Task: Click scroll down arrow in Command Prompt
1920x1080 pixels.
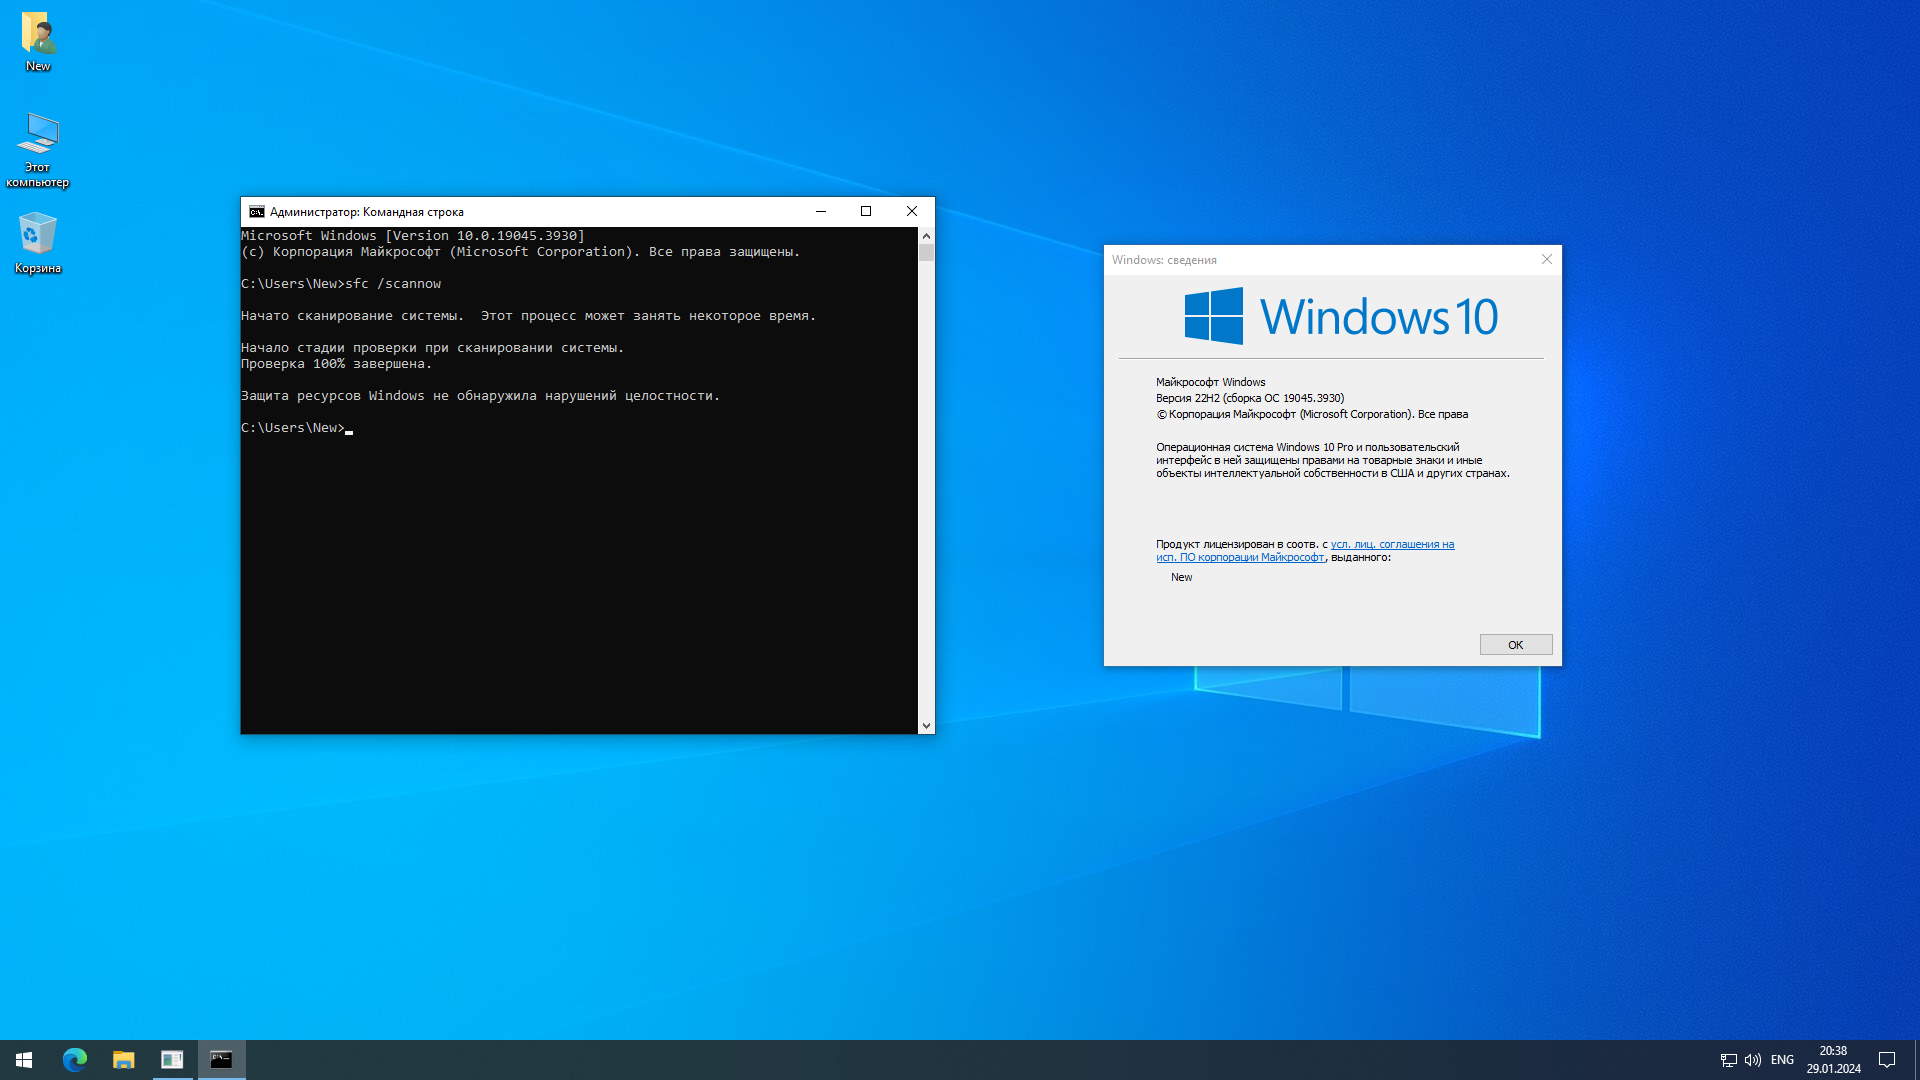Action: 926,726
